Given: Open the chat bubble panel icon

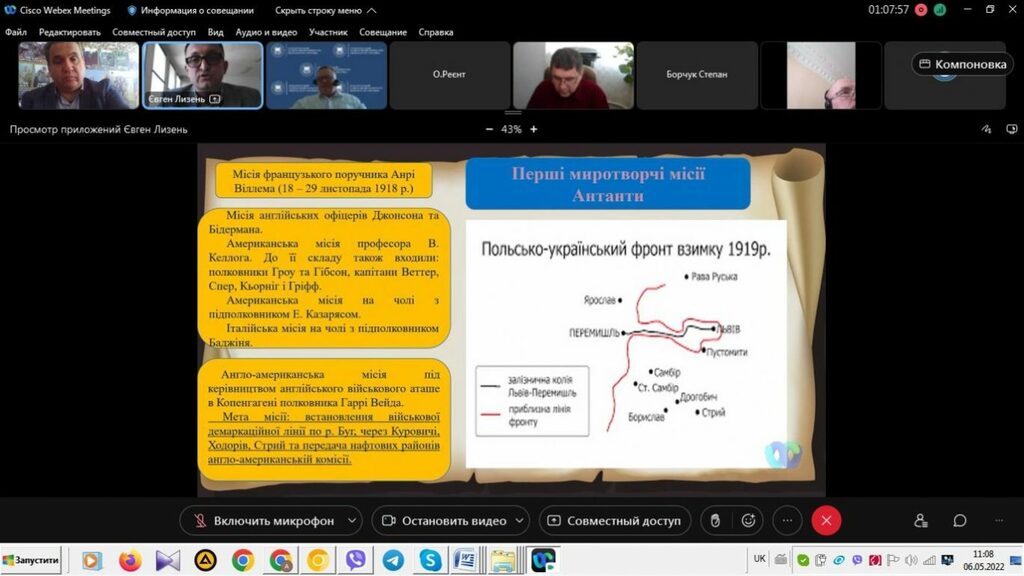Looking at the screenshot, I should point(960,521).
